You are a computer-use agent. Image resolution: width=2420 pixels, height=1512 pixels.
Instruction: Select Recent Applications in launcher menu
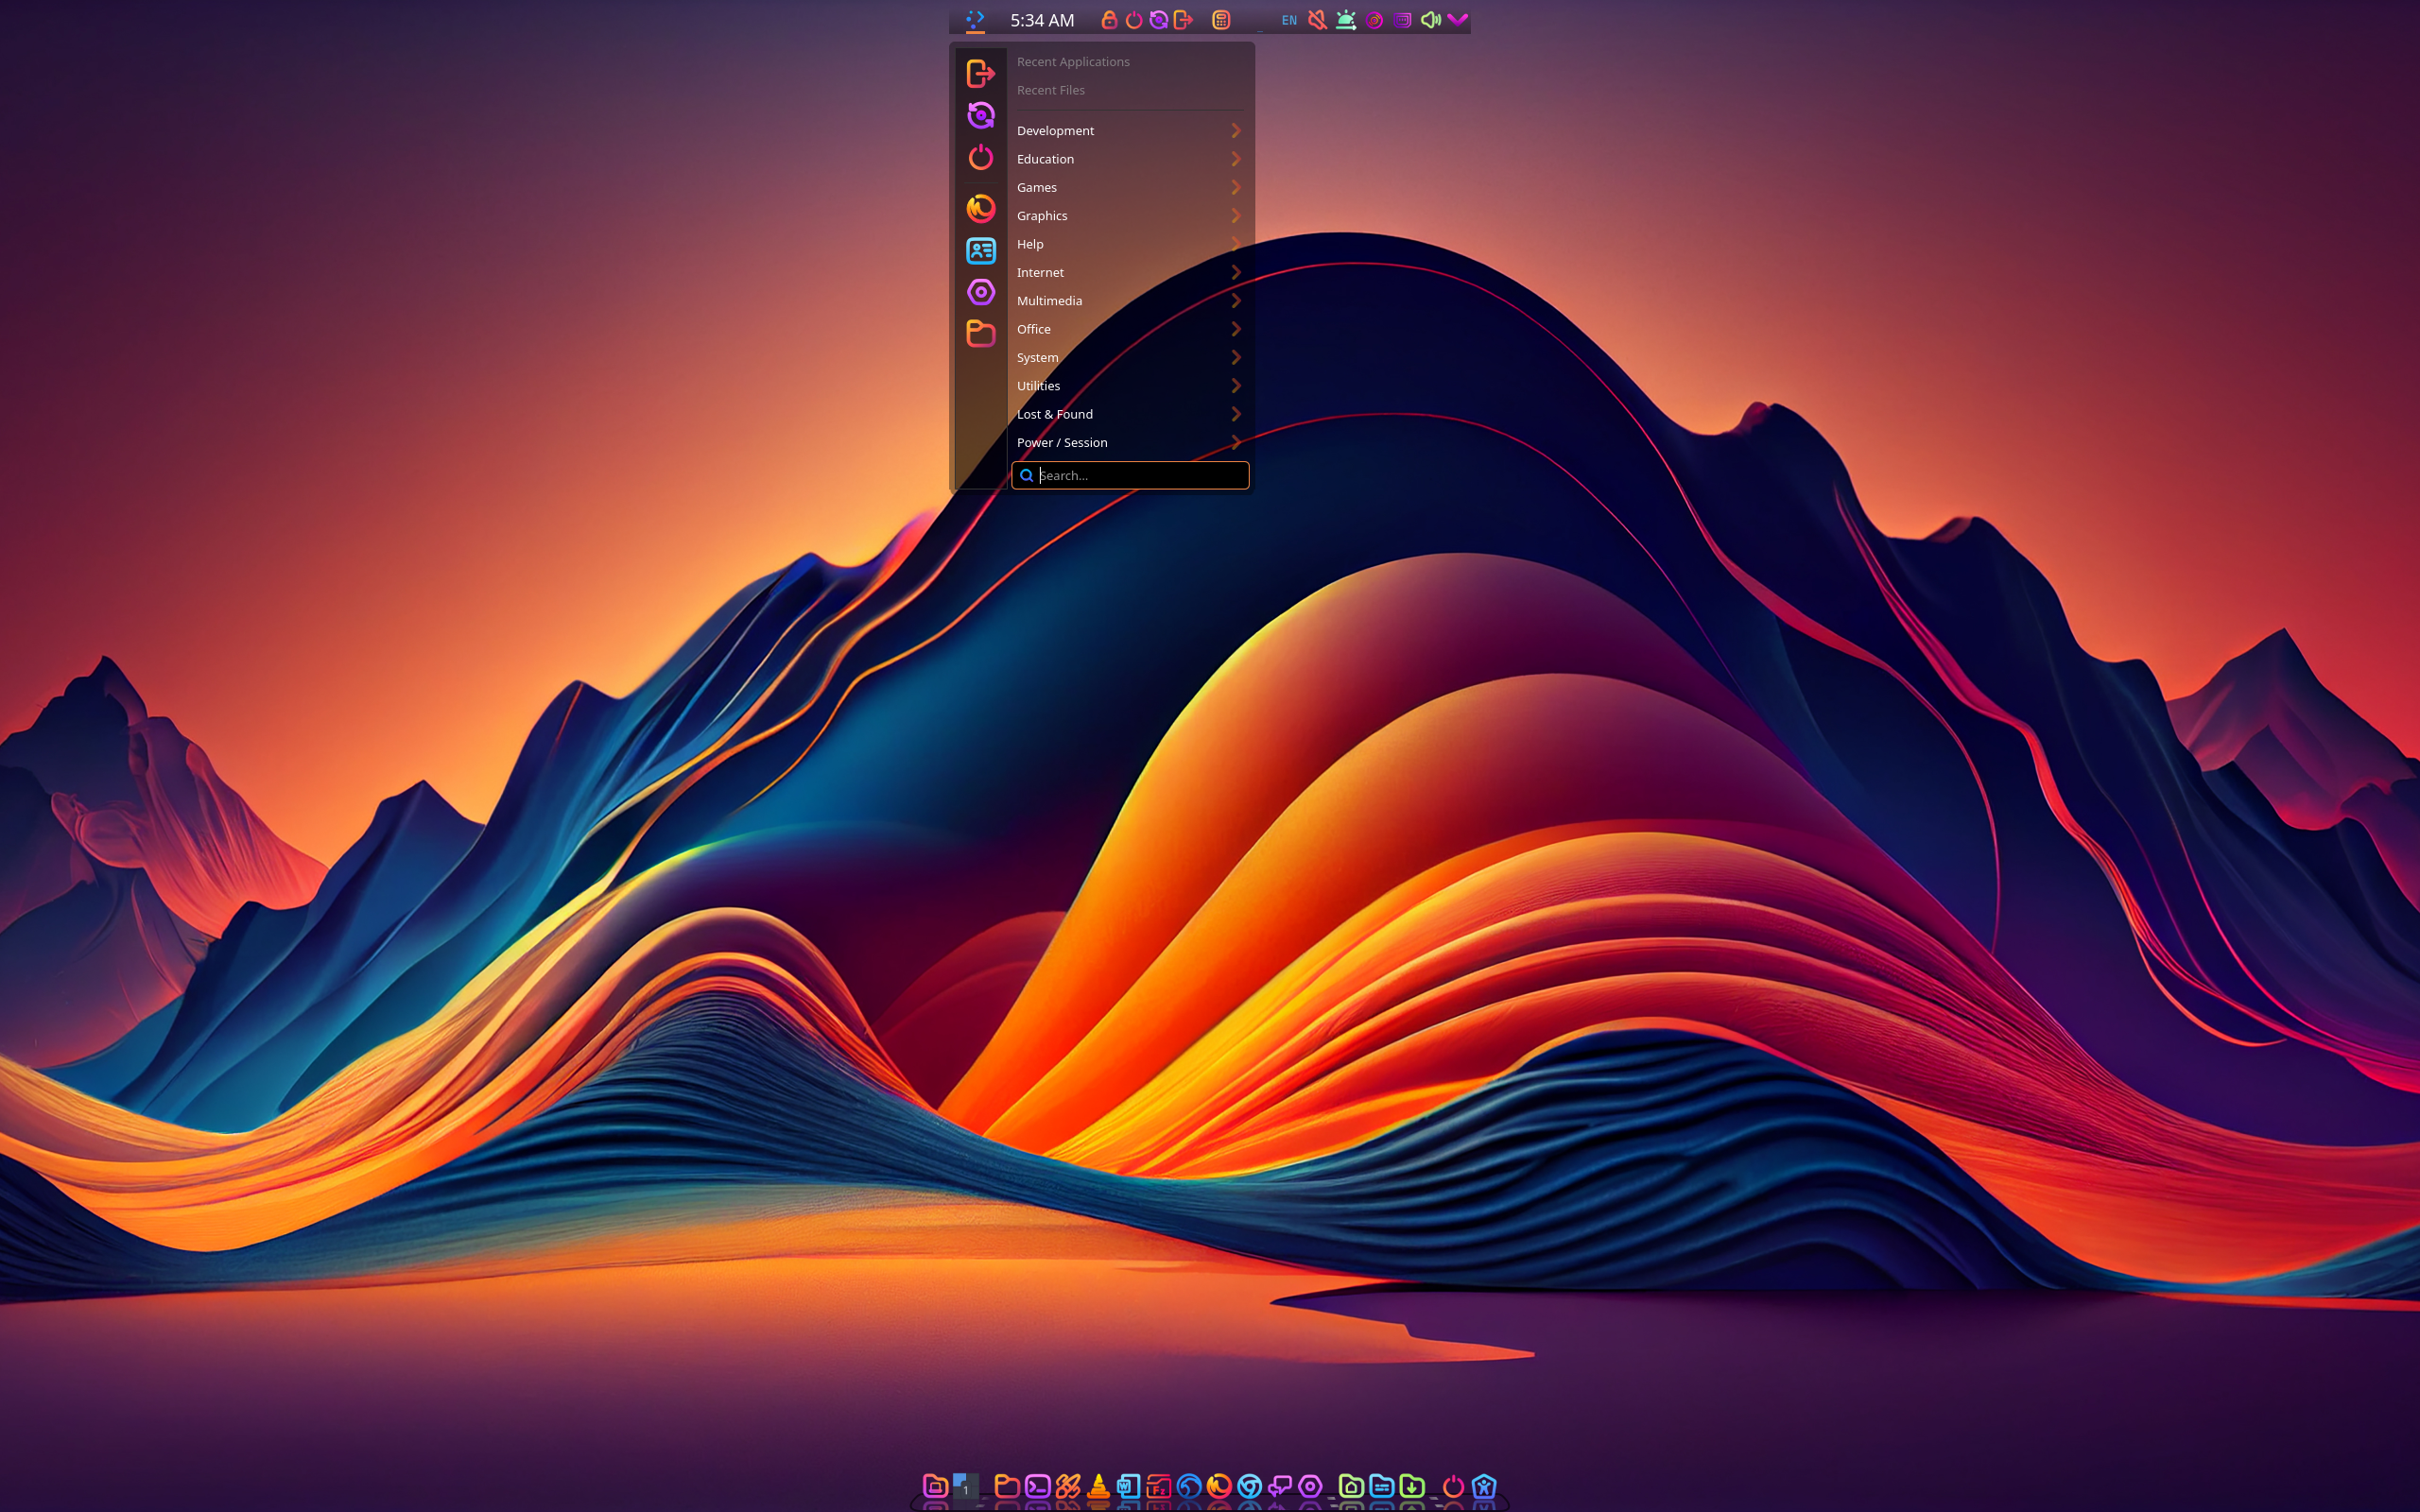tap(1130, 62)
